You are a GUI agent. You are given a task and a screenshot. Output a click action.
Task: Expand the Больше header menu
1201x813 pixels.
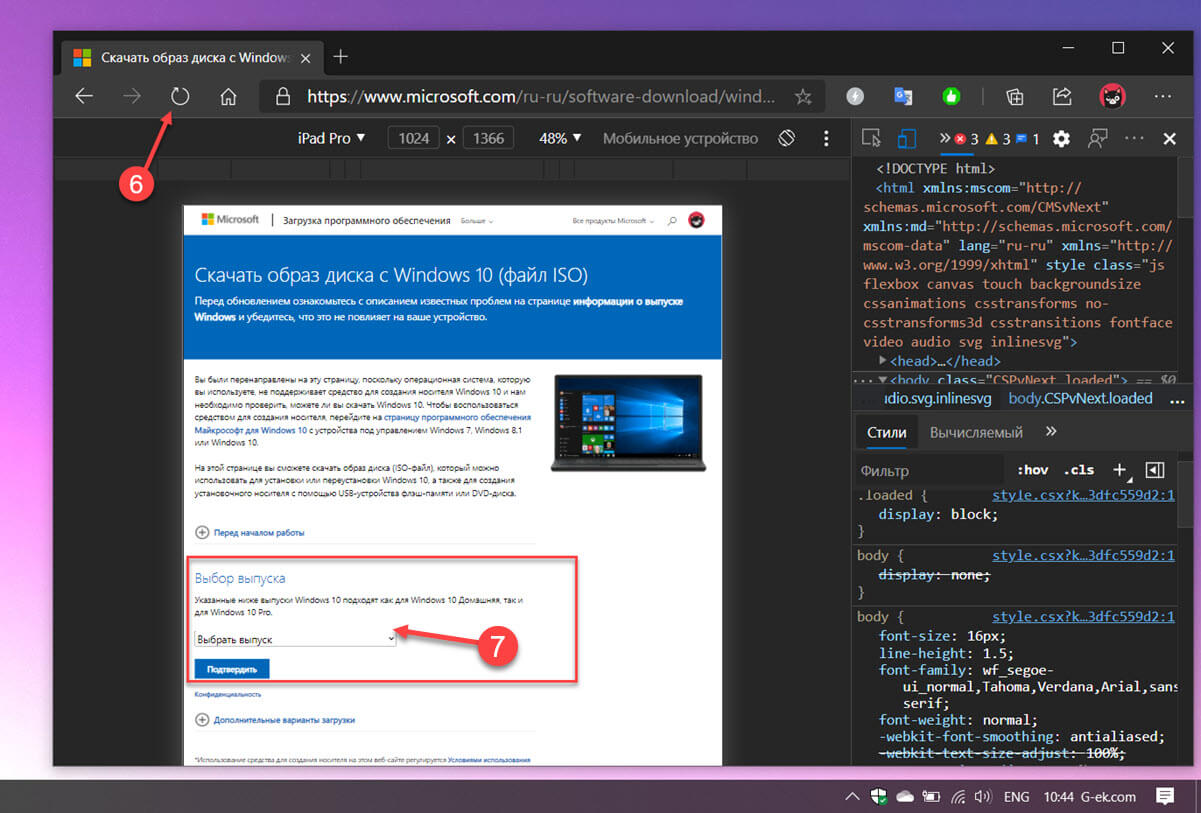tap(477, 220)
